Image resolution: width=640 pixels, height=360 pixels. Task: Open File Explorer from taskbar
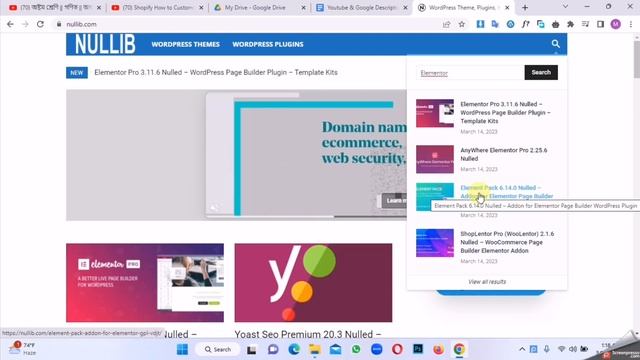[315, 349]
